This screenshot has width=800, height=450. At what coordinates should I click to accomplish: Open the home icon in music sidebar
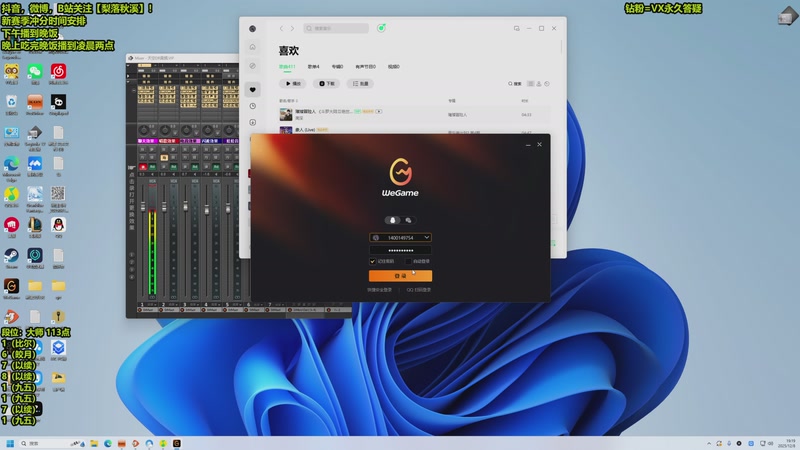coord(253,47)
